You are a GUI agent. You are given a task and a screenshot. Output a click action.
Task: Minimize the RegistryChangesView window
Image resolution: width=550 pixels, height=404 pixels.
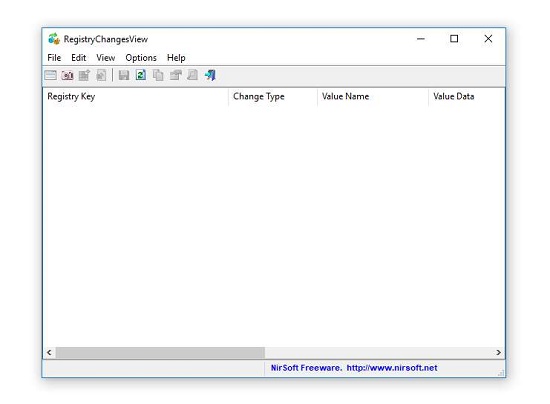point(421,39)
